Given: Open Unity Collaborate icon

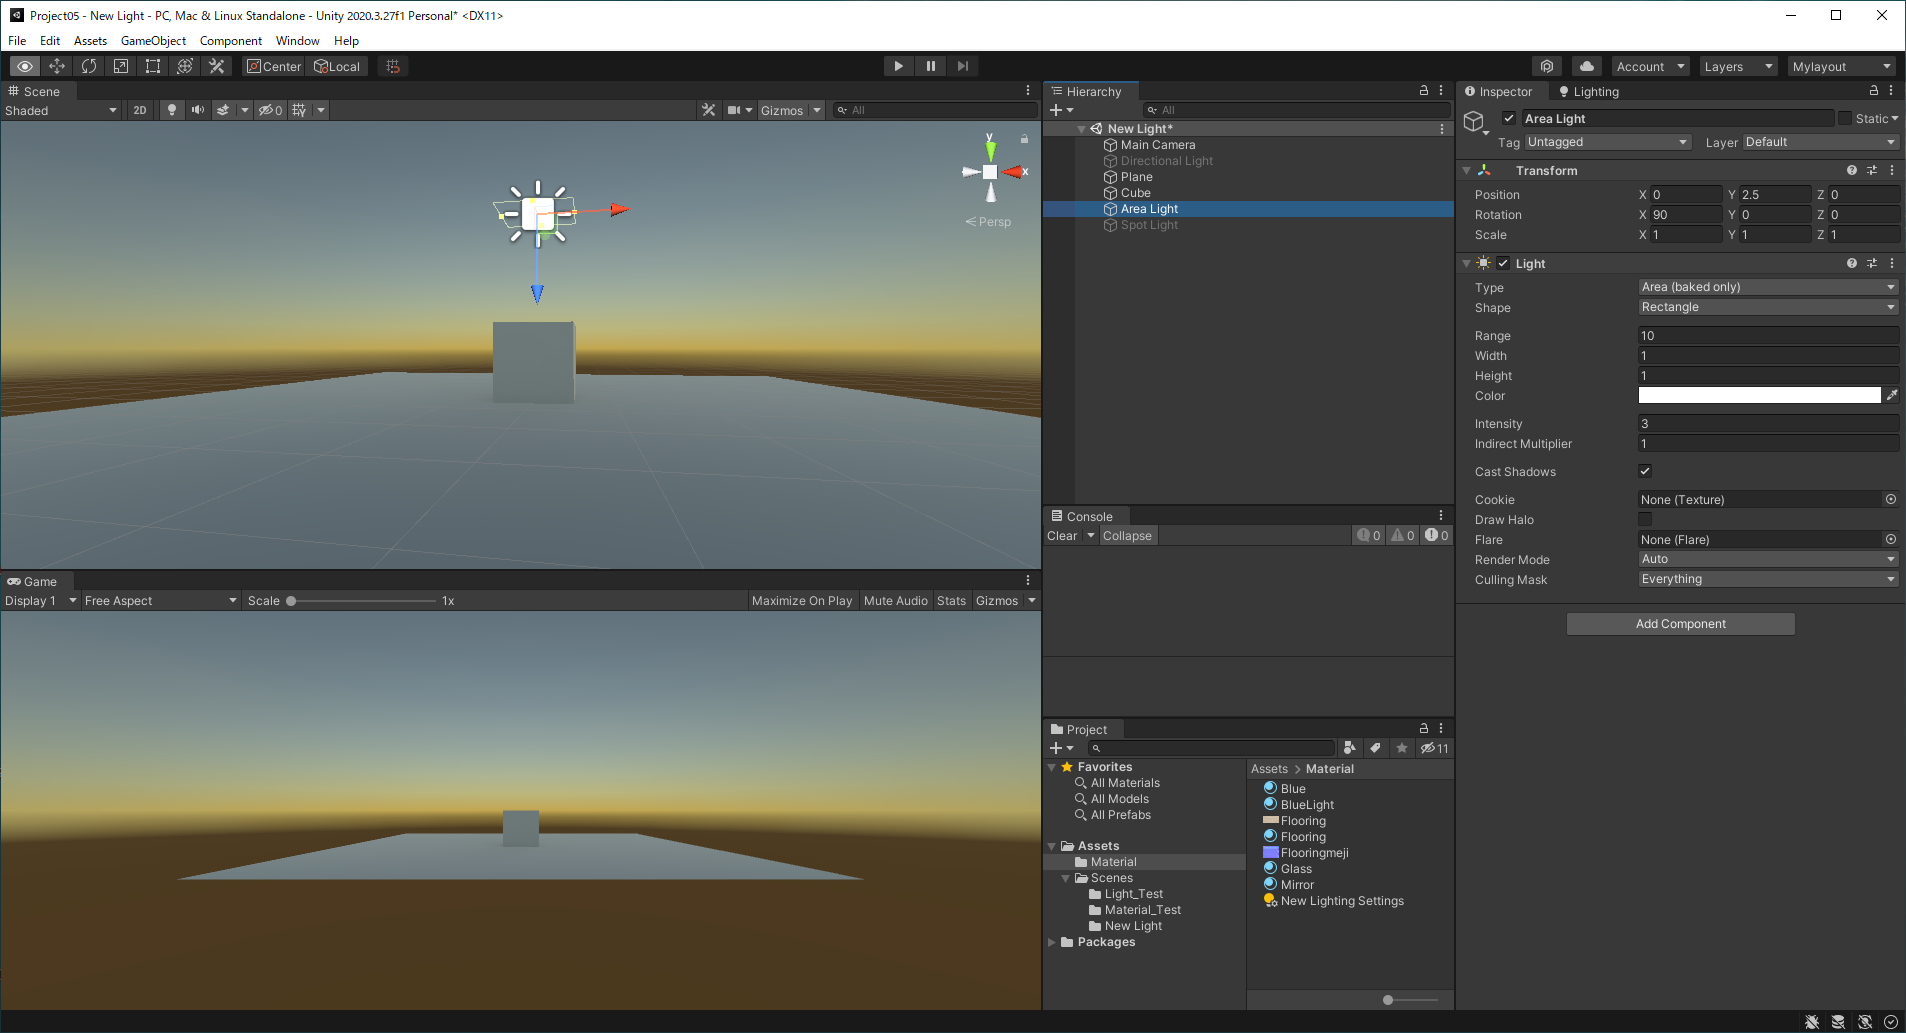Looking at the screenshot, I should coord(1547,66).
